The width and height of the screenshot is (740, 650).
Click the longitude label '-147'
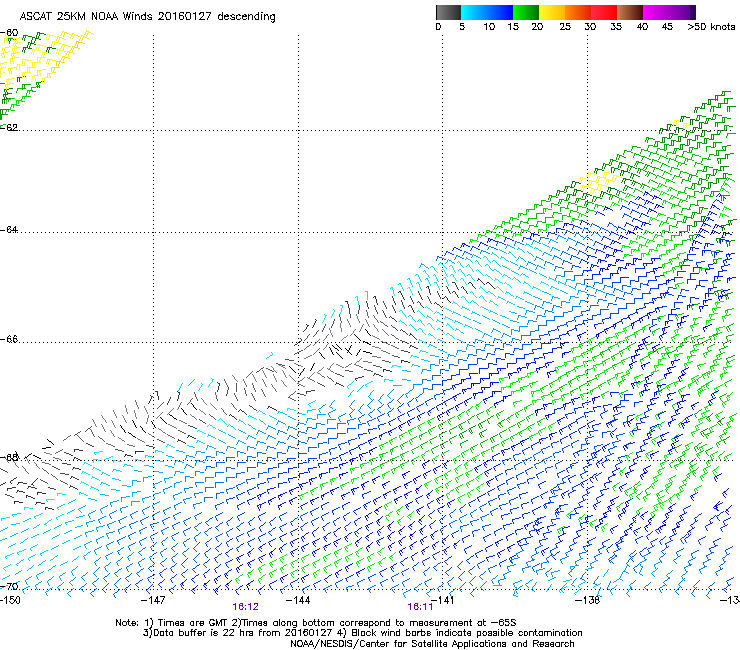(153, 600)
